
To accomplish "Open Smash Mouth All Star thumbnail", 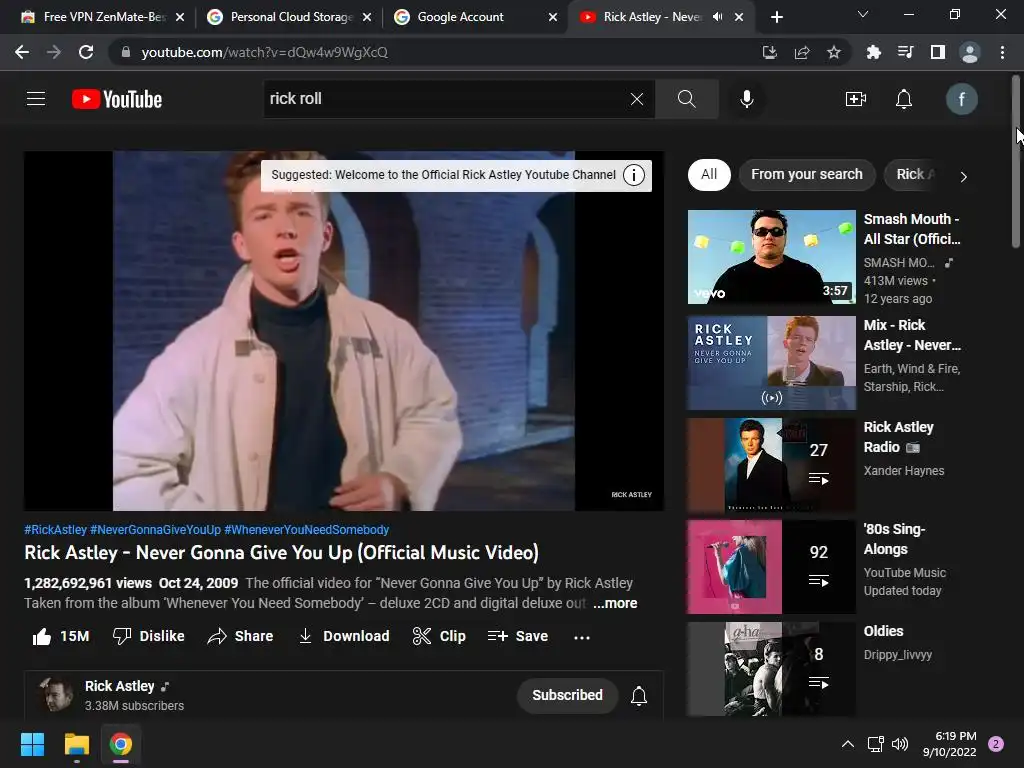I will pyautogui.click(x=771, y=257).
